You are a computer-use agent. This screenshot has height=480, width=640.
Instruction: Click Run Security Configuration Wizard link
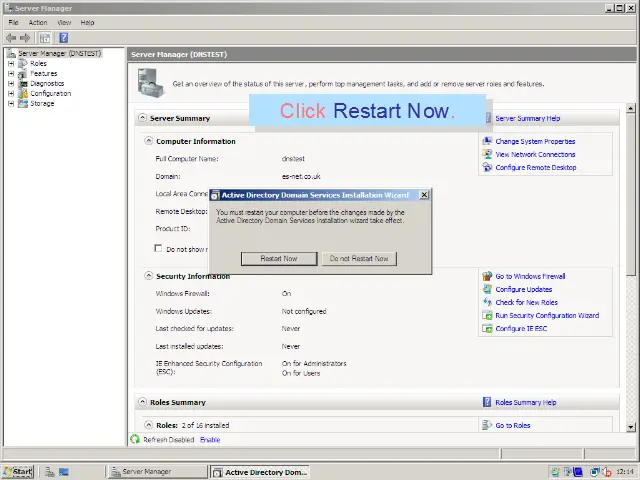click(547, 316)
